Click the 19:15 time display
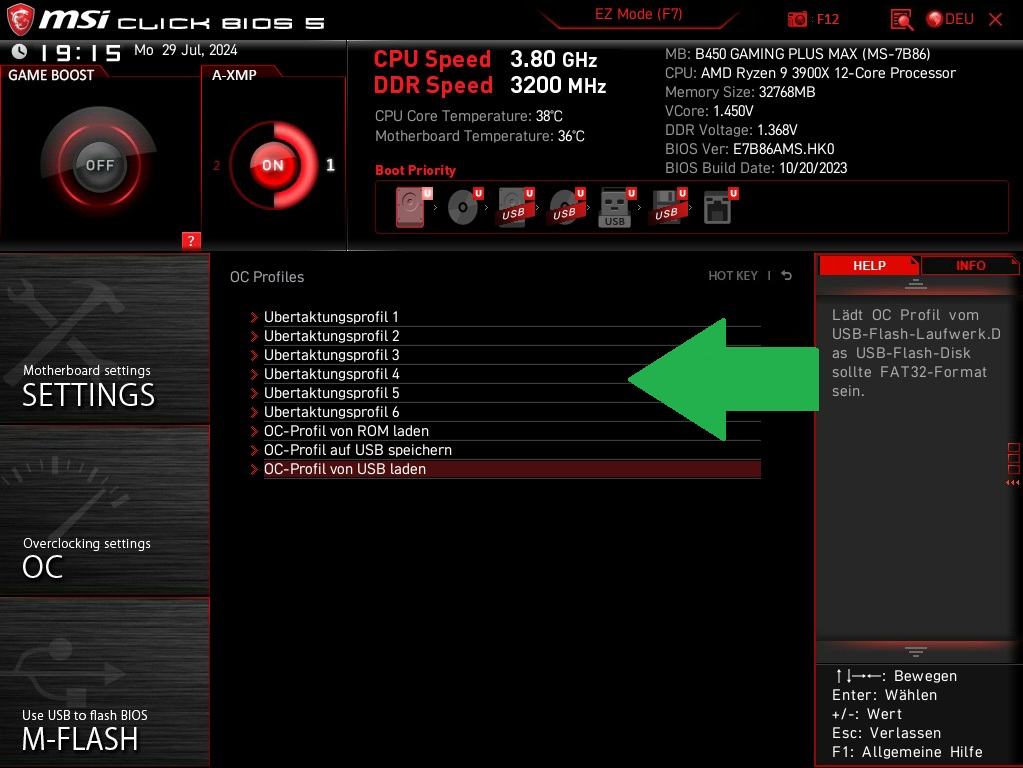 pos(80,53)
